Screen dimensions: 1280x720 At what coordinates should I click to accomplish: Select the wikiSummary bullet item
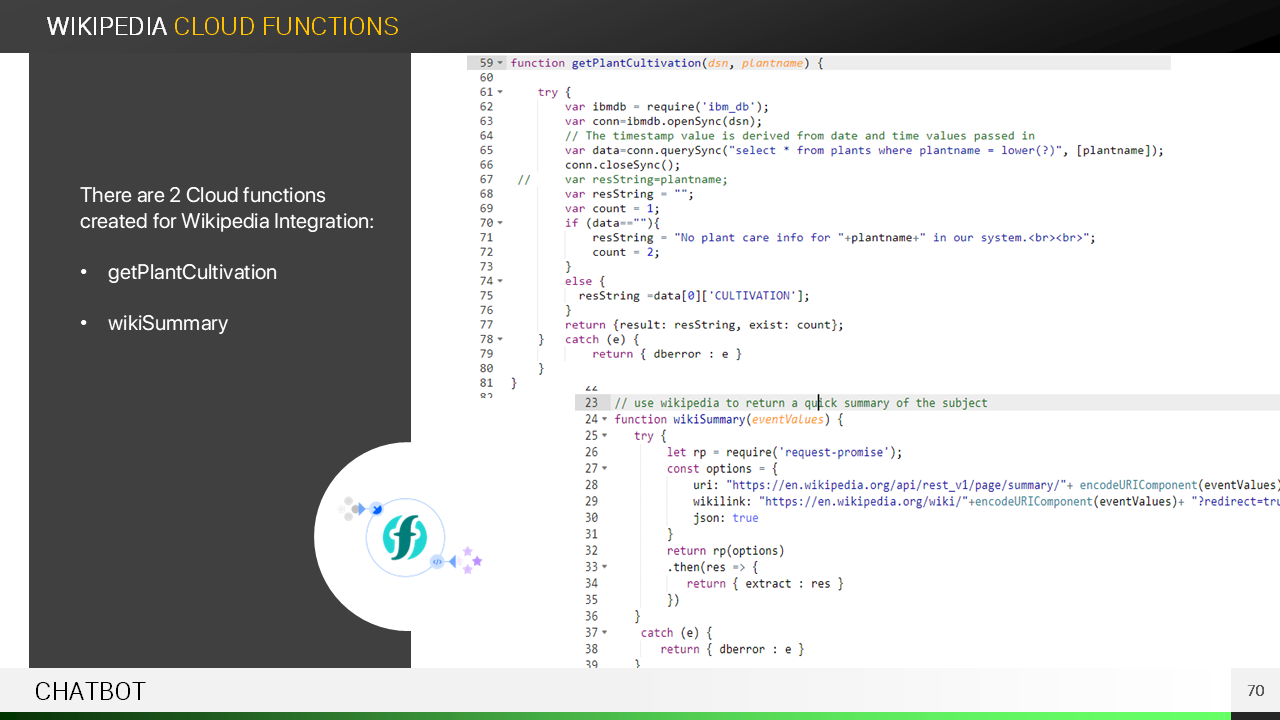(x=168, y=323)
